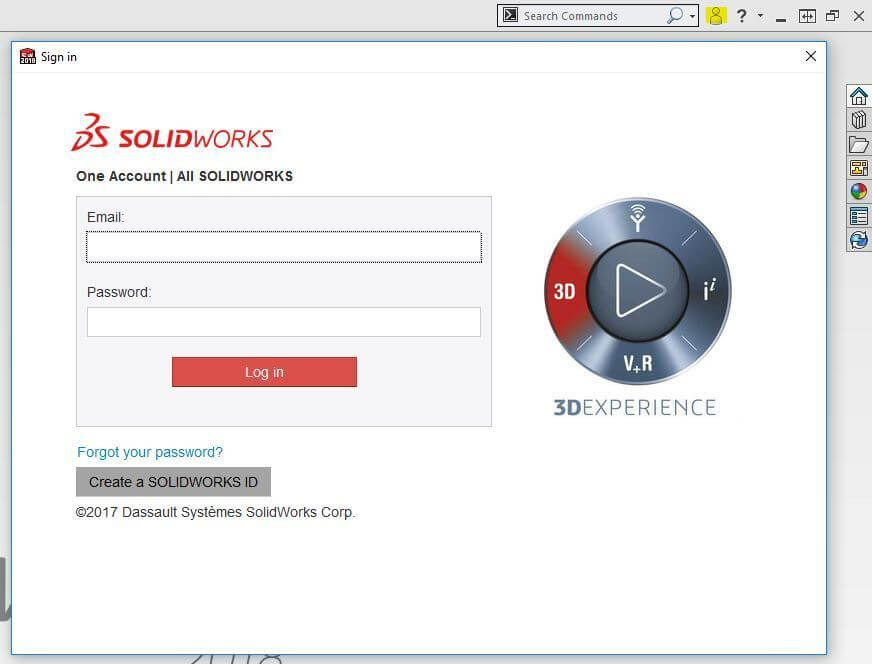Open SOLIDWORKS Resources home tab in task pane

click(x=859, y=96)
